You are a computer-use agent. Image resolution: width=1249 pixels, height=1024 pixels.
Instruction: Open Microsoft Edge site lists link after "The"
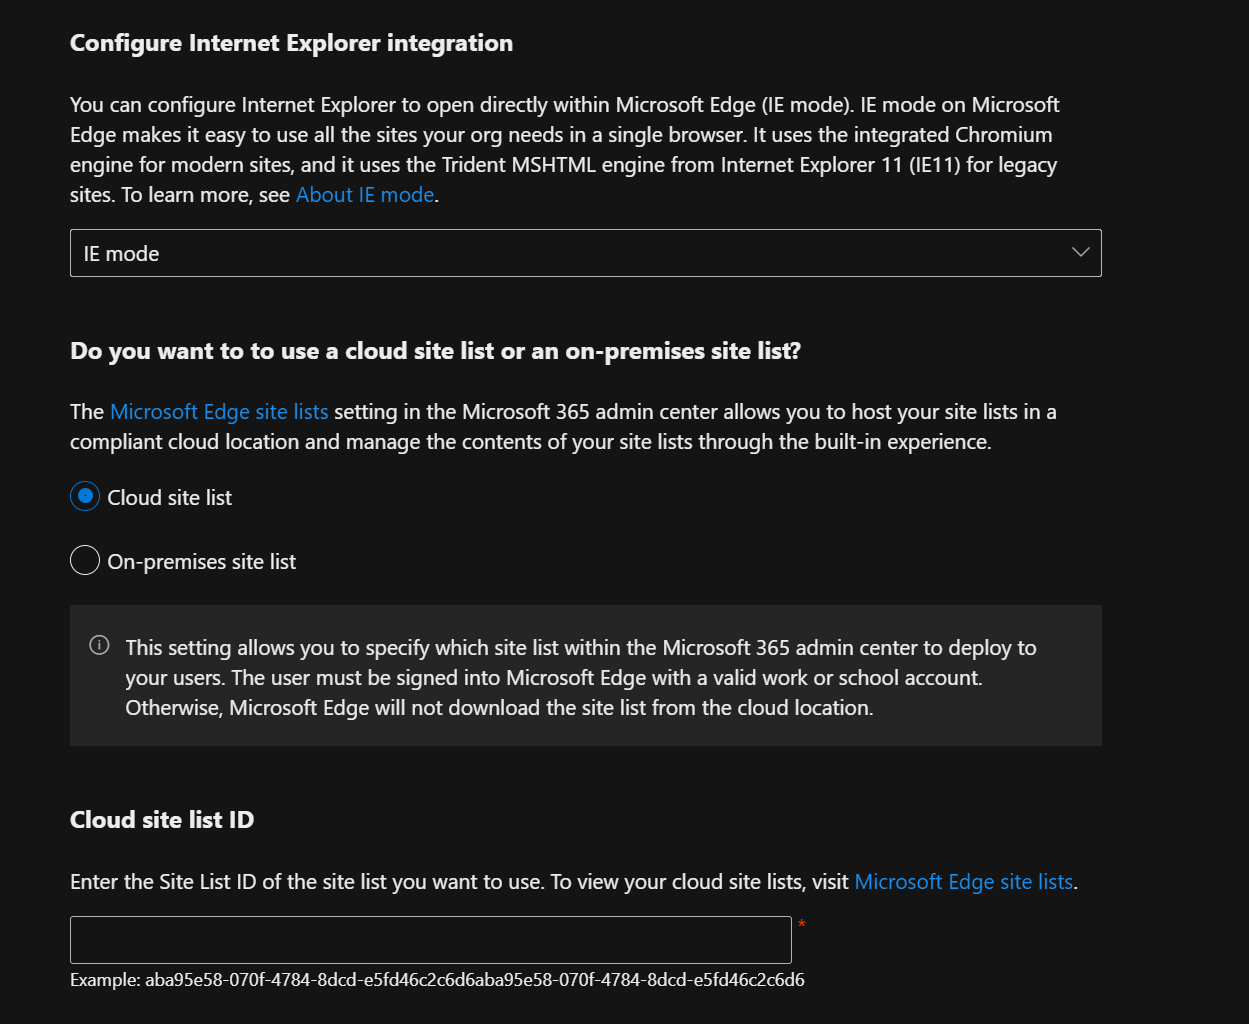click(x=219, y=412)
